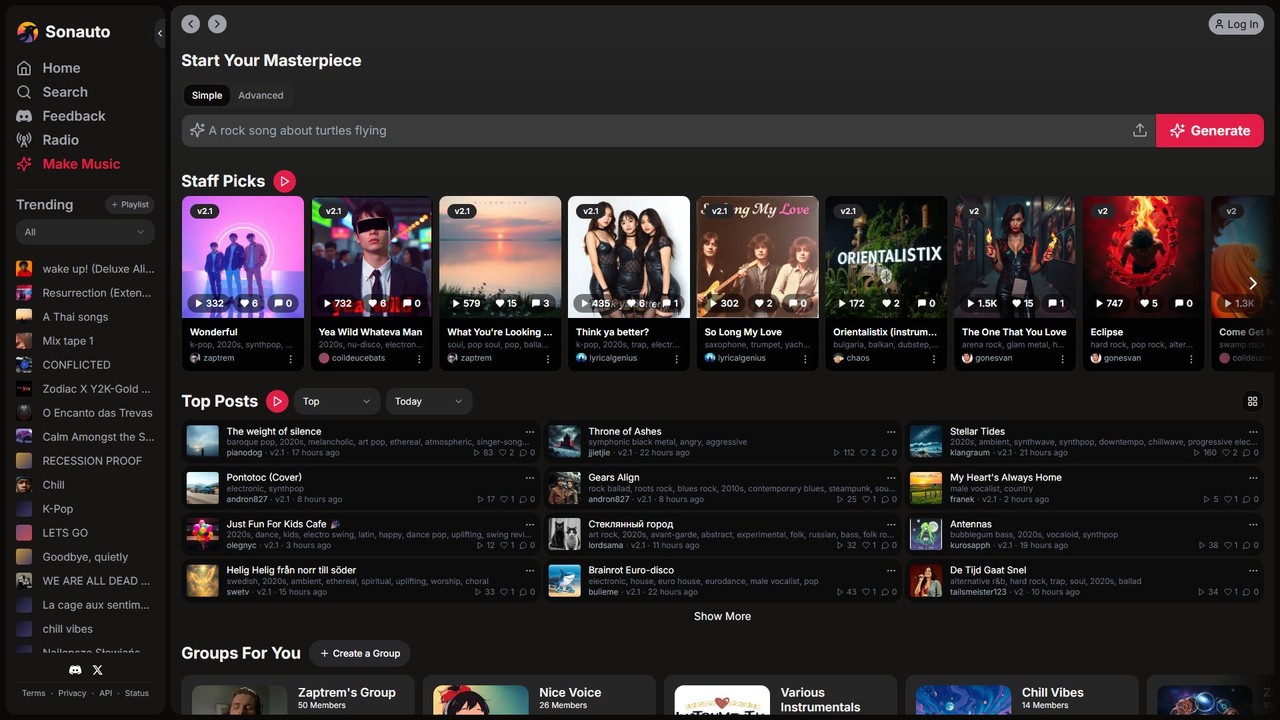Click Show More under Top Posts
Image resolution: width=1280 pixels, height=720 pixels.
point(722,616)
